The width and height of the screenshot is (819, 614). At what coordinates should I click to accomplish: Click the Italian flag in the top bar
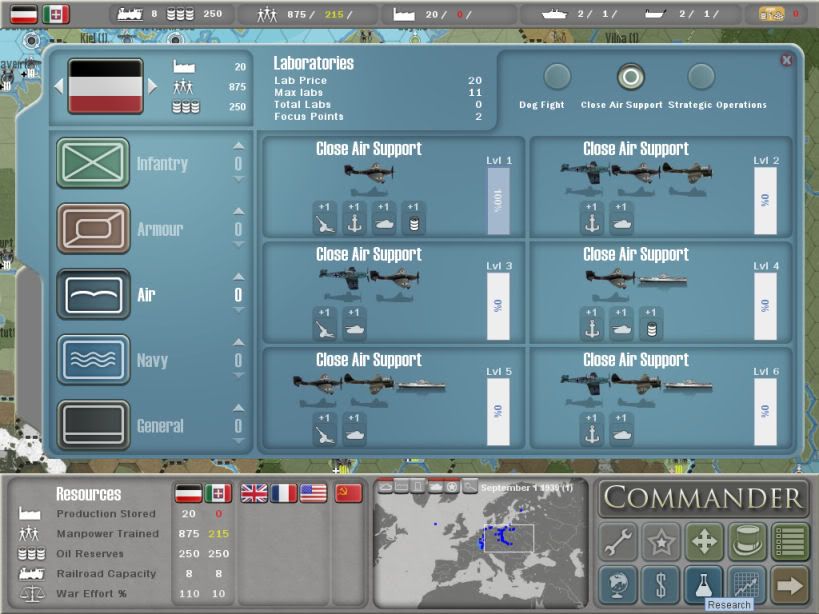pyautogui.click(x=56, y=14)
